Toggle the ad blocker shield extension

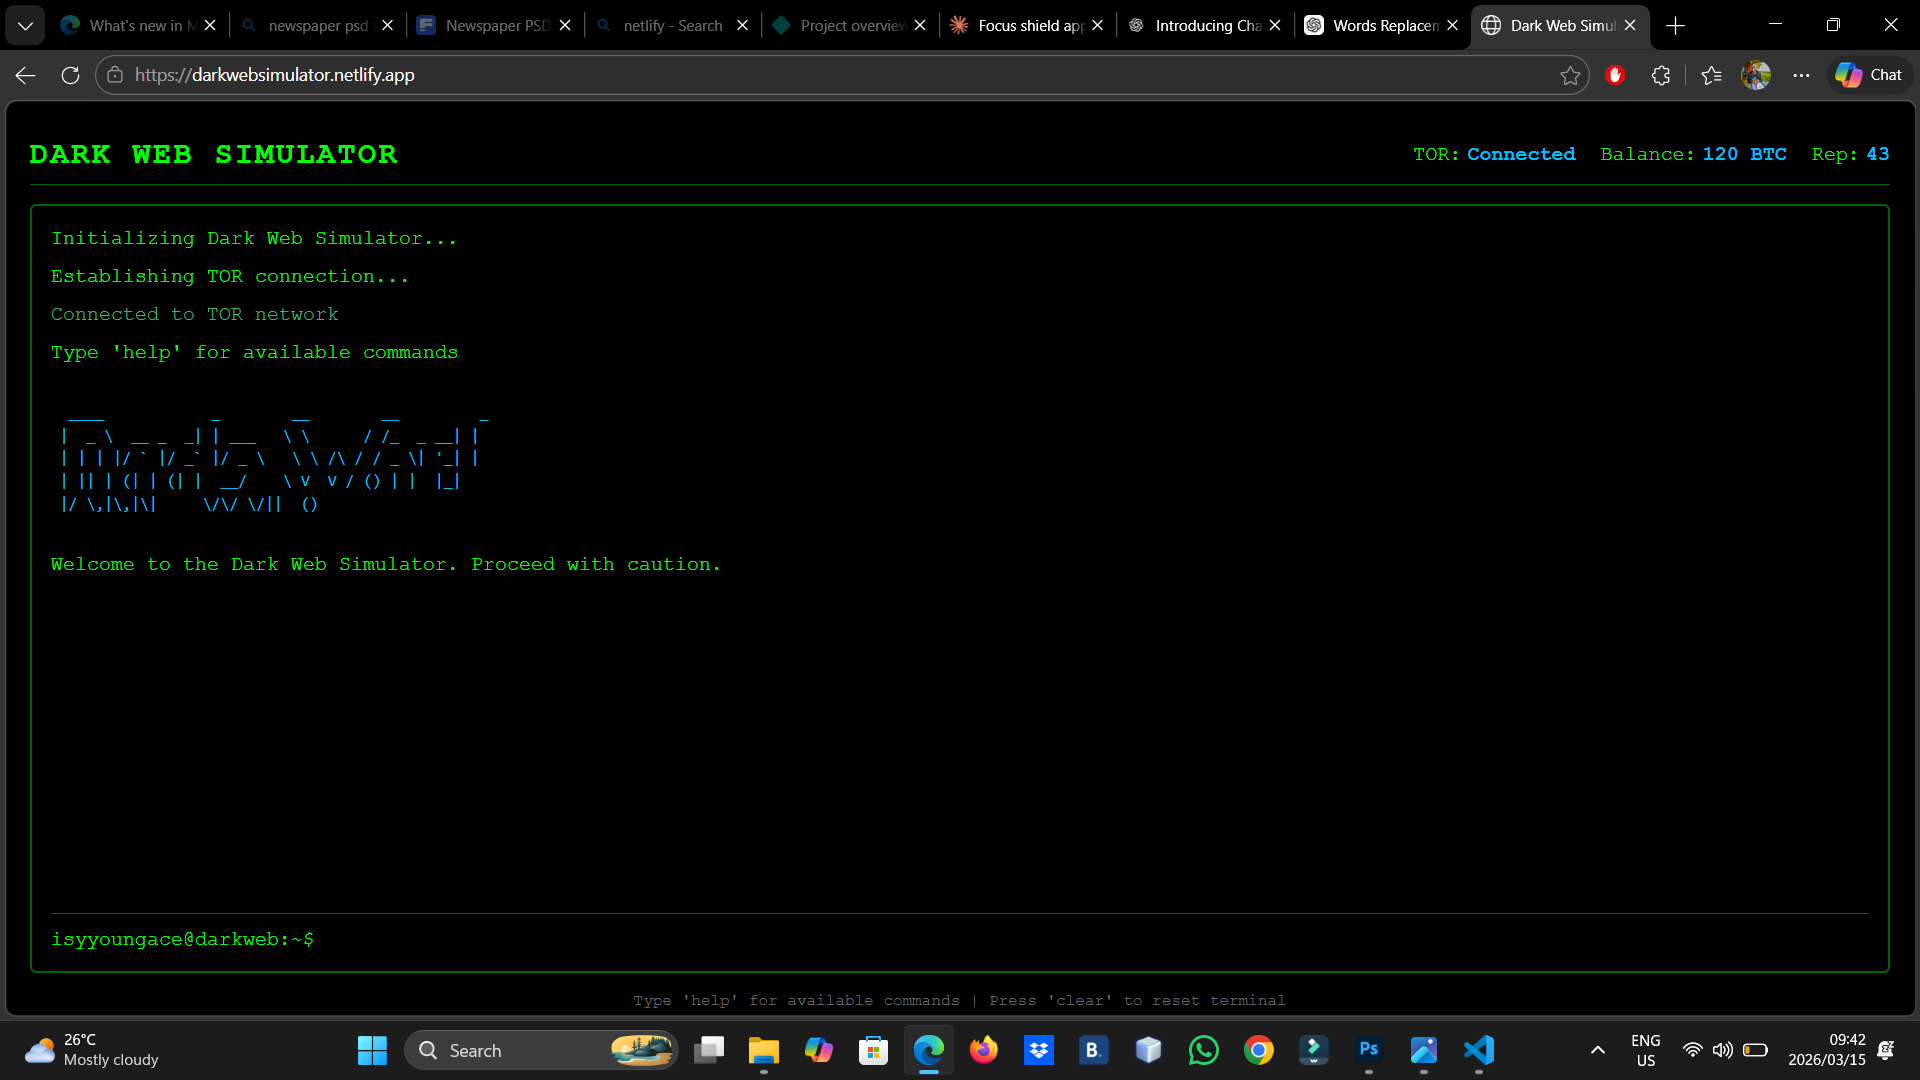[x=1615, y=74]
